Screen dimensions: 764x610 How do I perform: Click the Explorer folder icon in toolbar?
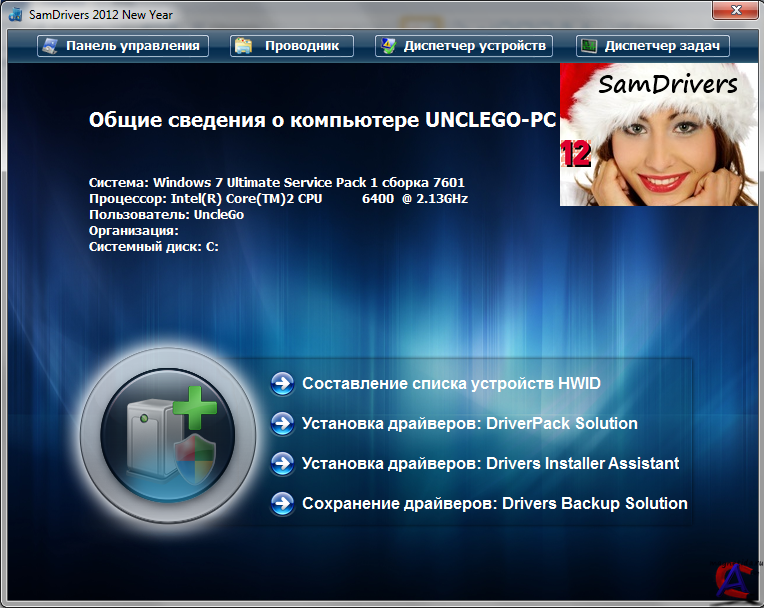point(242,46)
